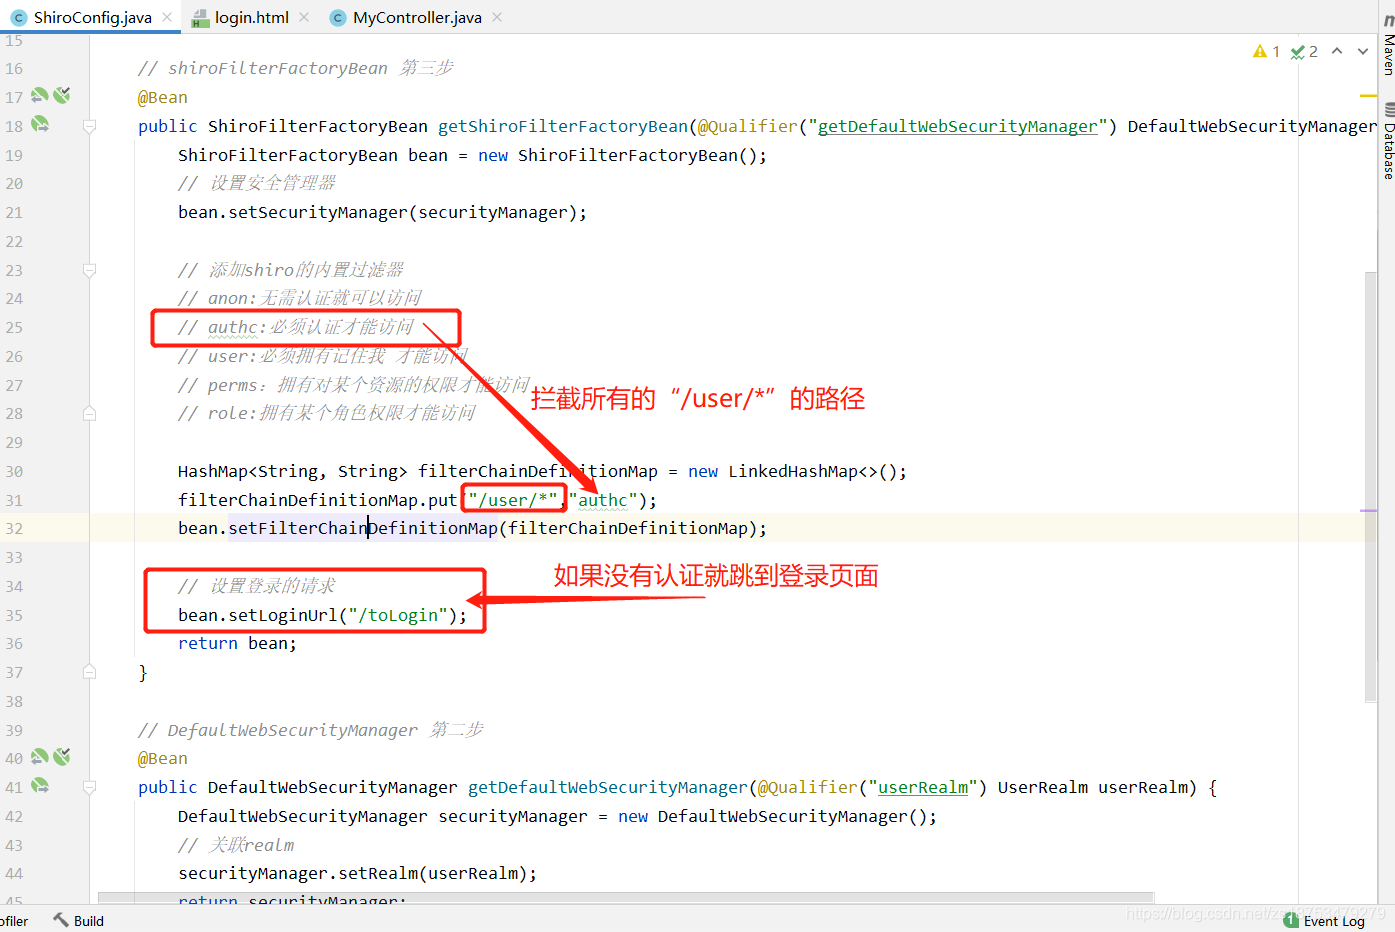Click the checkmarked Spring bean icon on line 17
The width and height of the screenshot is (1395, 932).
(62, 96)
